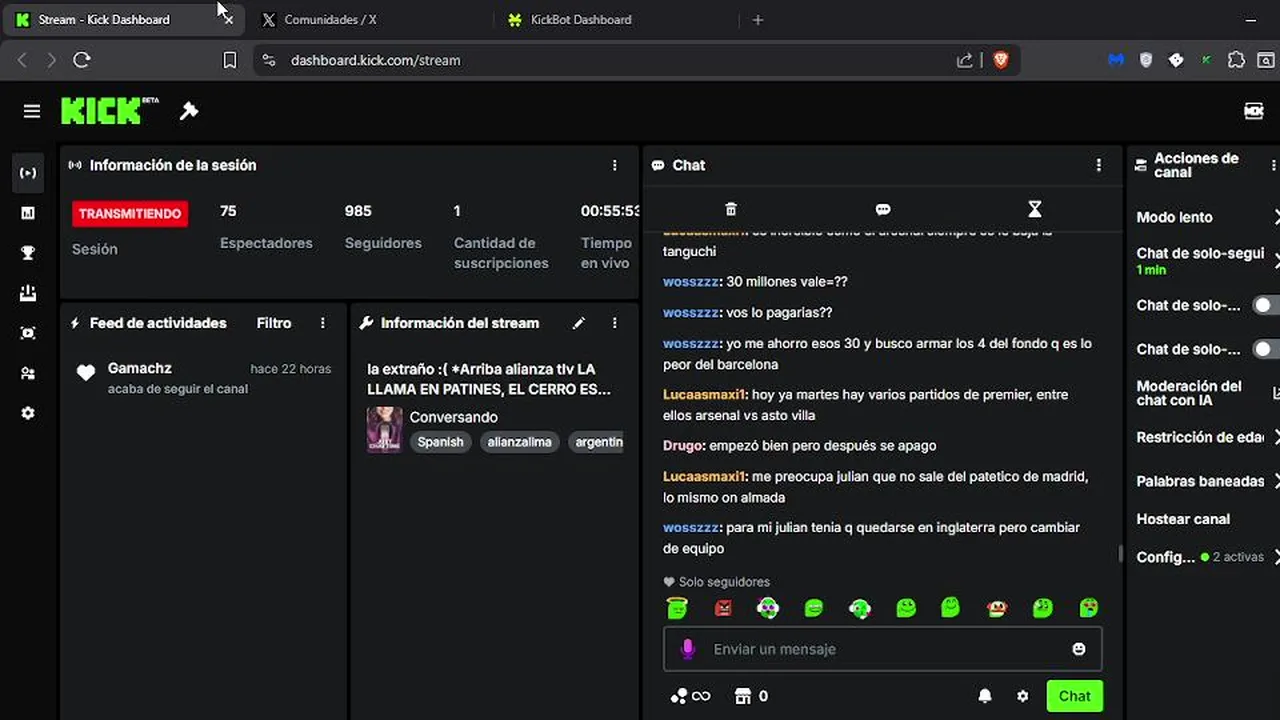The height and width of the screenshot is (720, 1280).
Task: Open the podium leaderboard sidebar icon
Action: 28,293
